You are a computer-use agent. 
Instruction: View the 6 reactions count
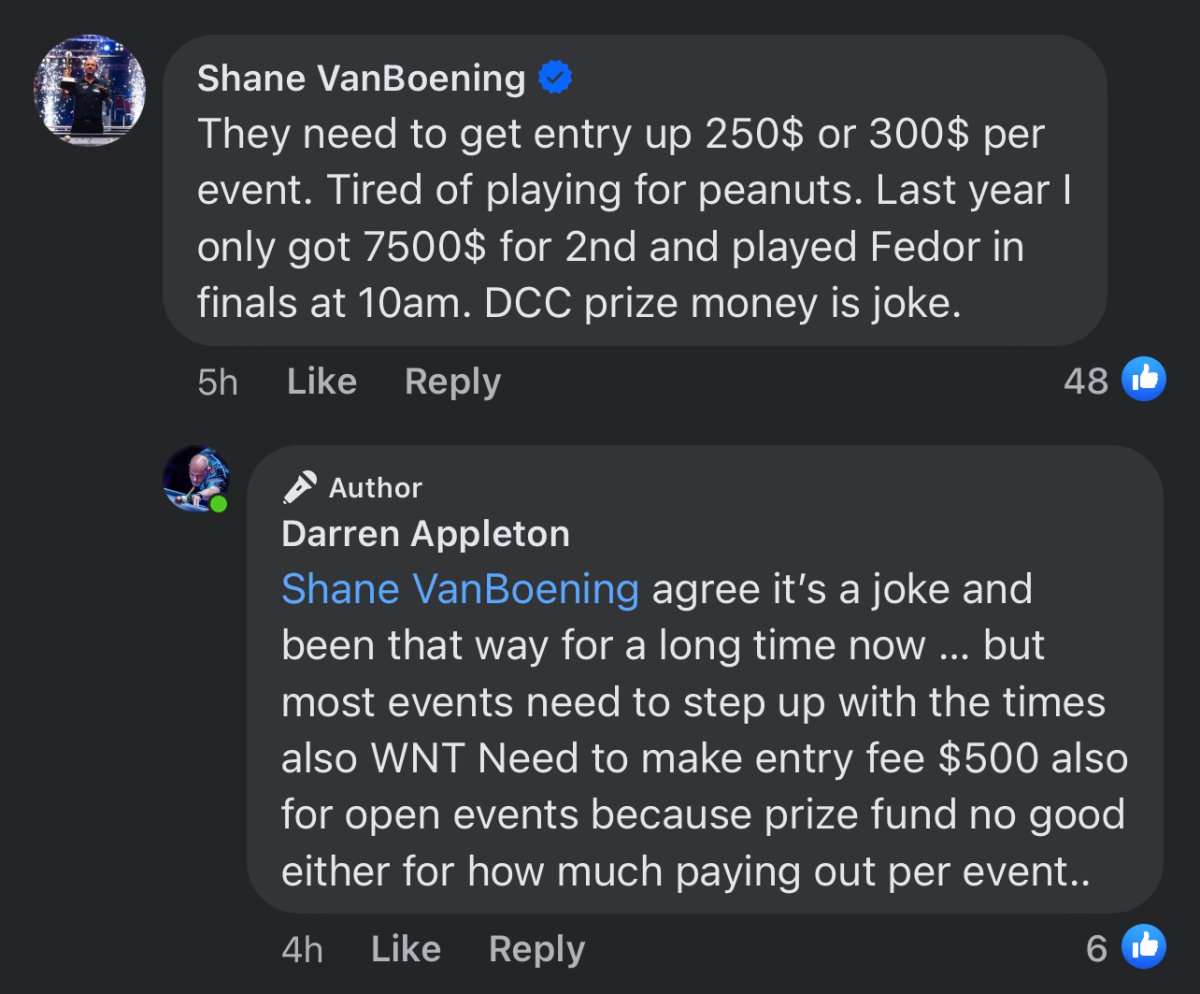1096,949
